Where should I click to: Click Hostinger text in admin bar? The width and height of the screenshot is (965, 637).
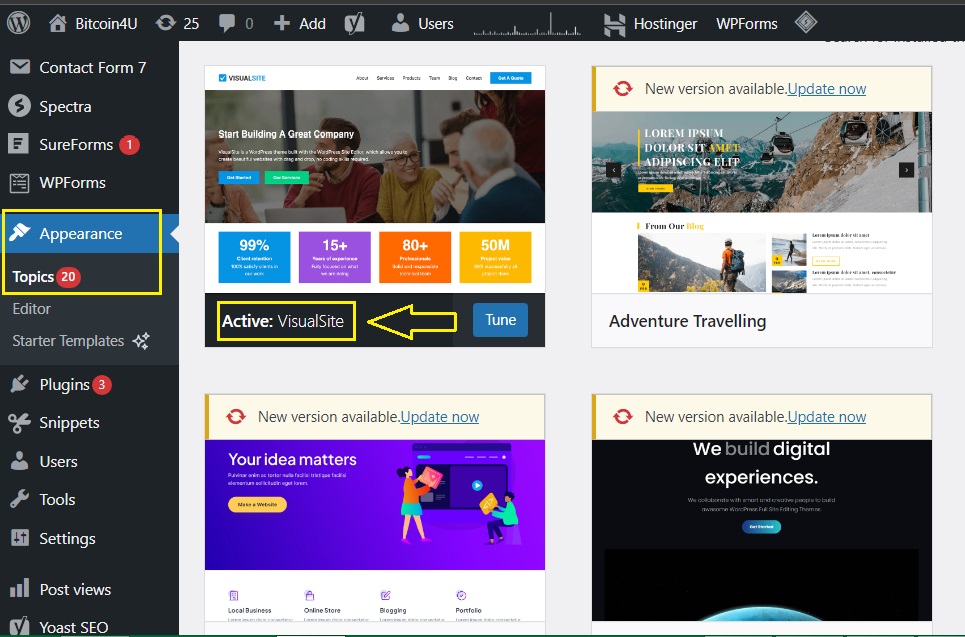pos(665,24)
